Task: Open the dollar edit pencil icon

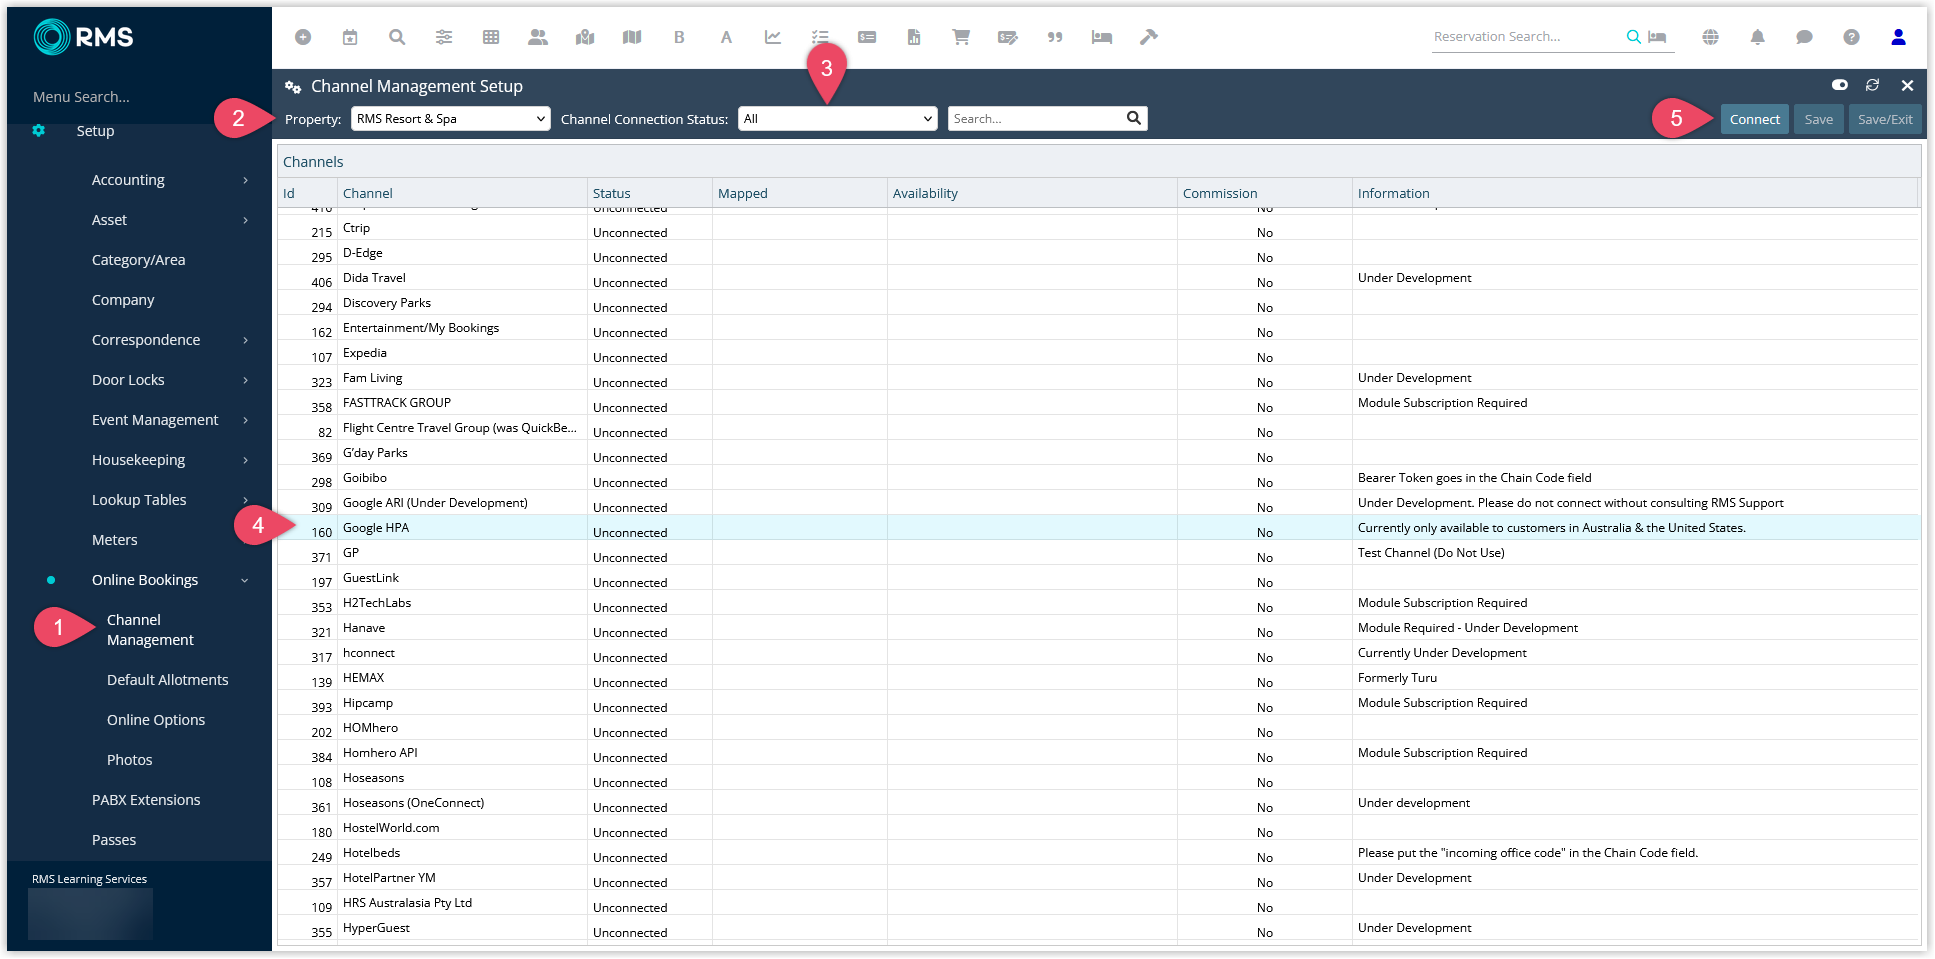Action: point(1008,37)
